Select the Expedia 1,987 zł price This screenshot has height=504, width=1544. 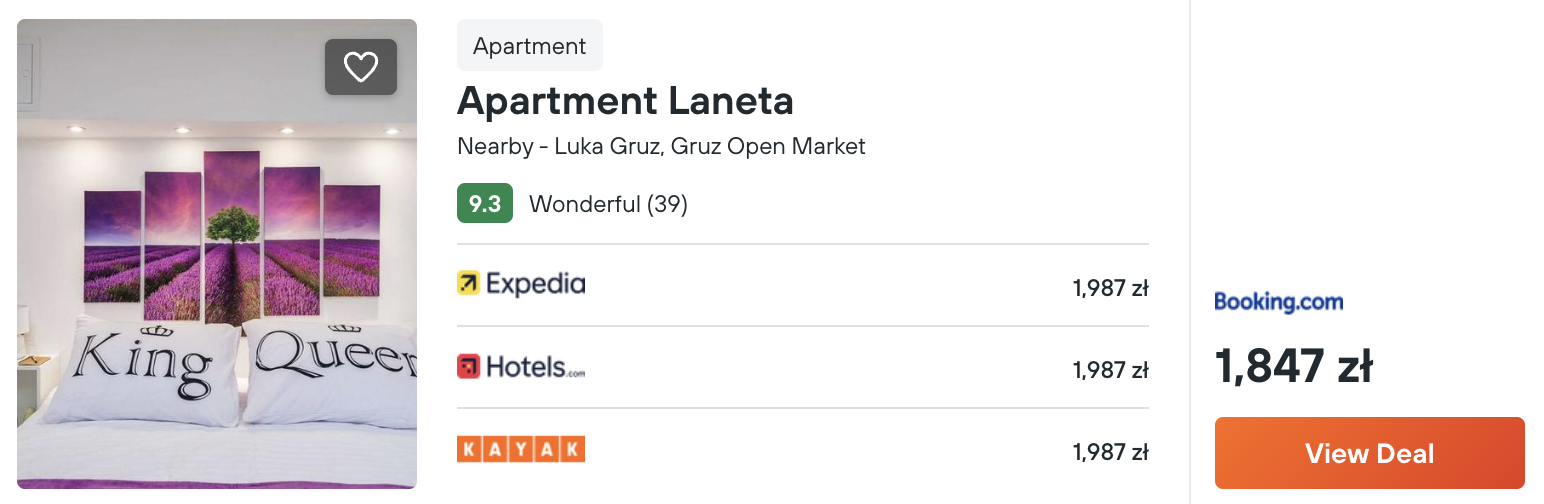1111,289
